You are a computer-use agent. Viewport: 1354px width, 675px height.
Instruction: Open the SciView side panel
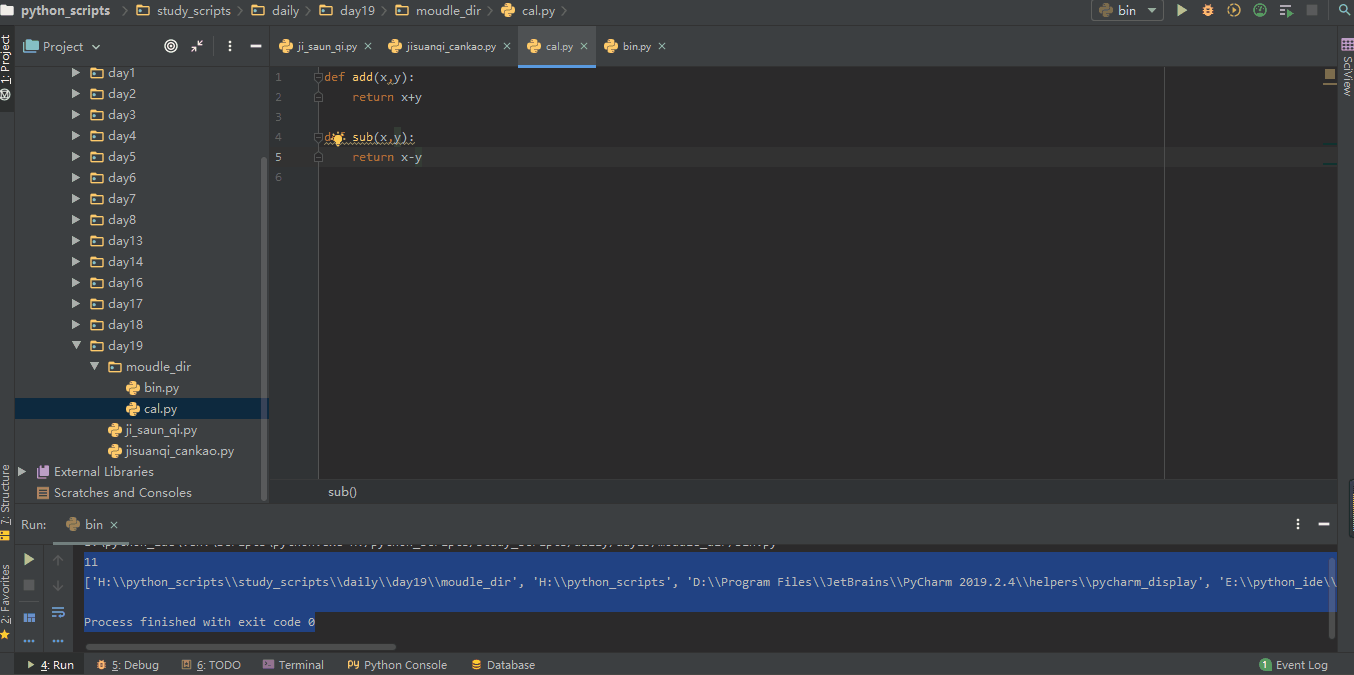(1346, 67)
